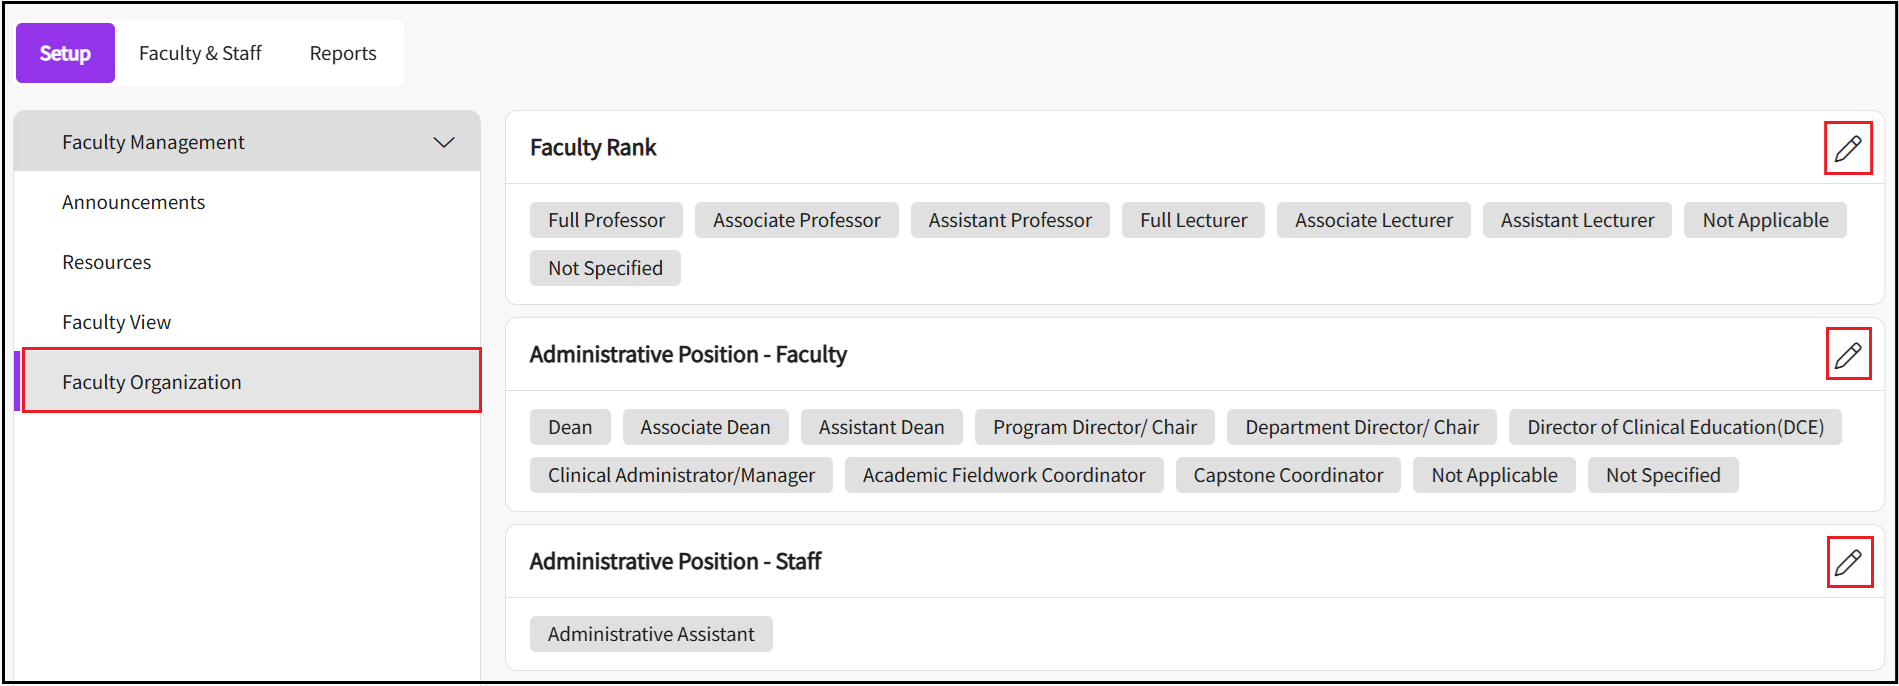The image size is (1899, 686).
Task: Click the Full Professor rank tag
Action: 606,220
